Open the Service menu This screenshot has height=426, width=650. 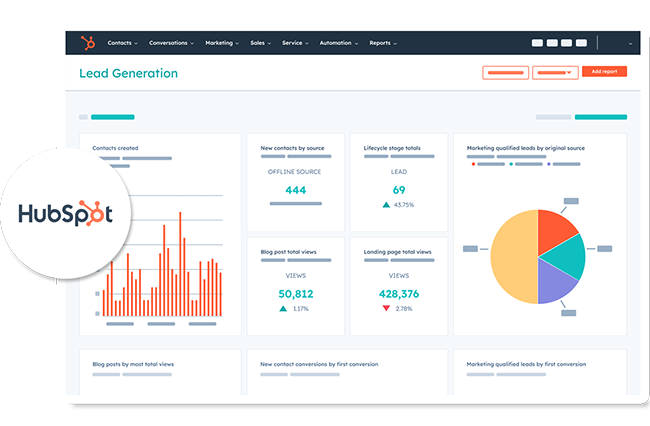[x=295, y=43]
